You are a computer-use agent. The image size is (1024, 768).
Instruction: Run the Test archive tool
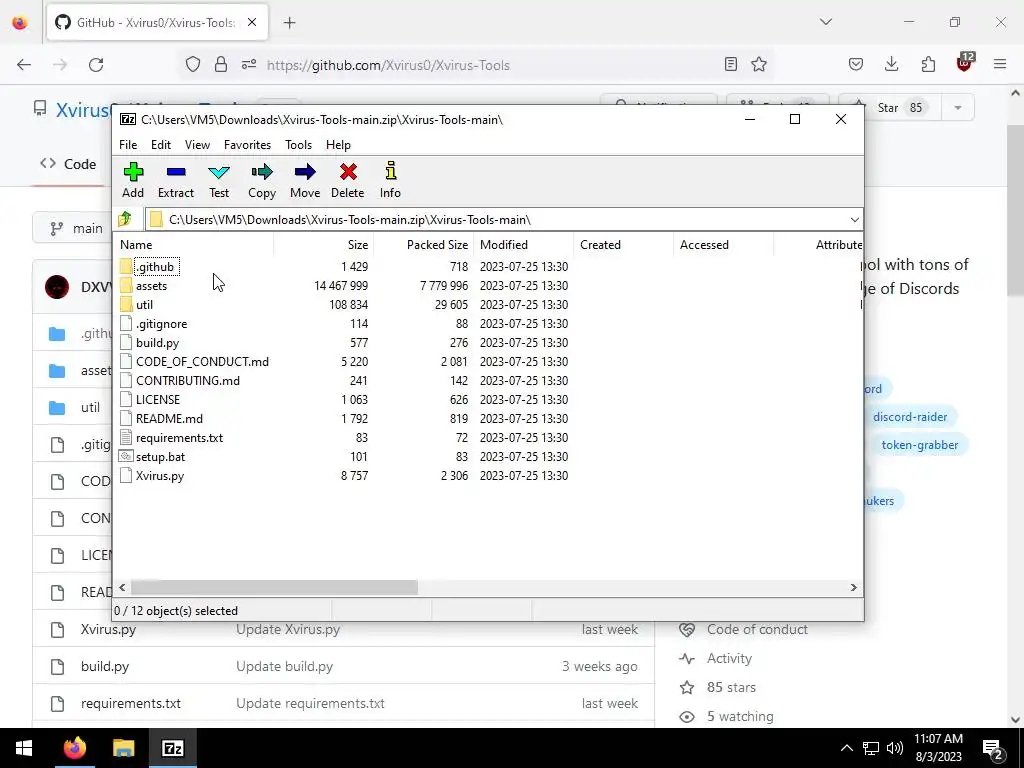pos(219,180)
